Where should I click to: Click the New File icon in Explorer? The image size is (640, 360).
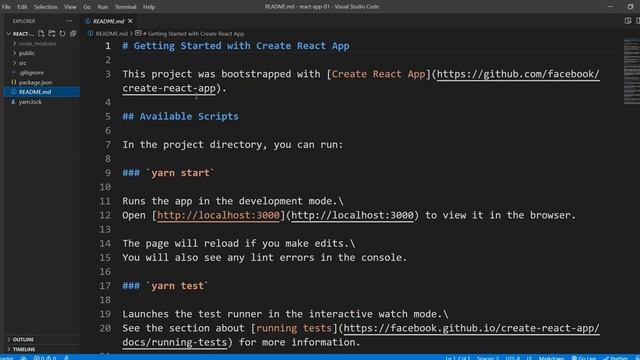point(41,33)
